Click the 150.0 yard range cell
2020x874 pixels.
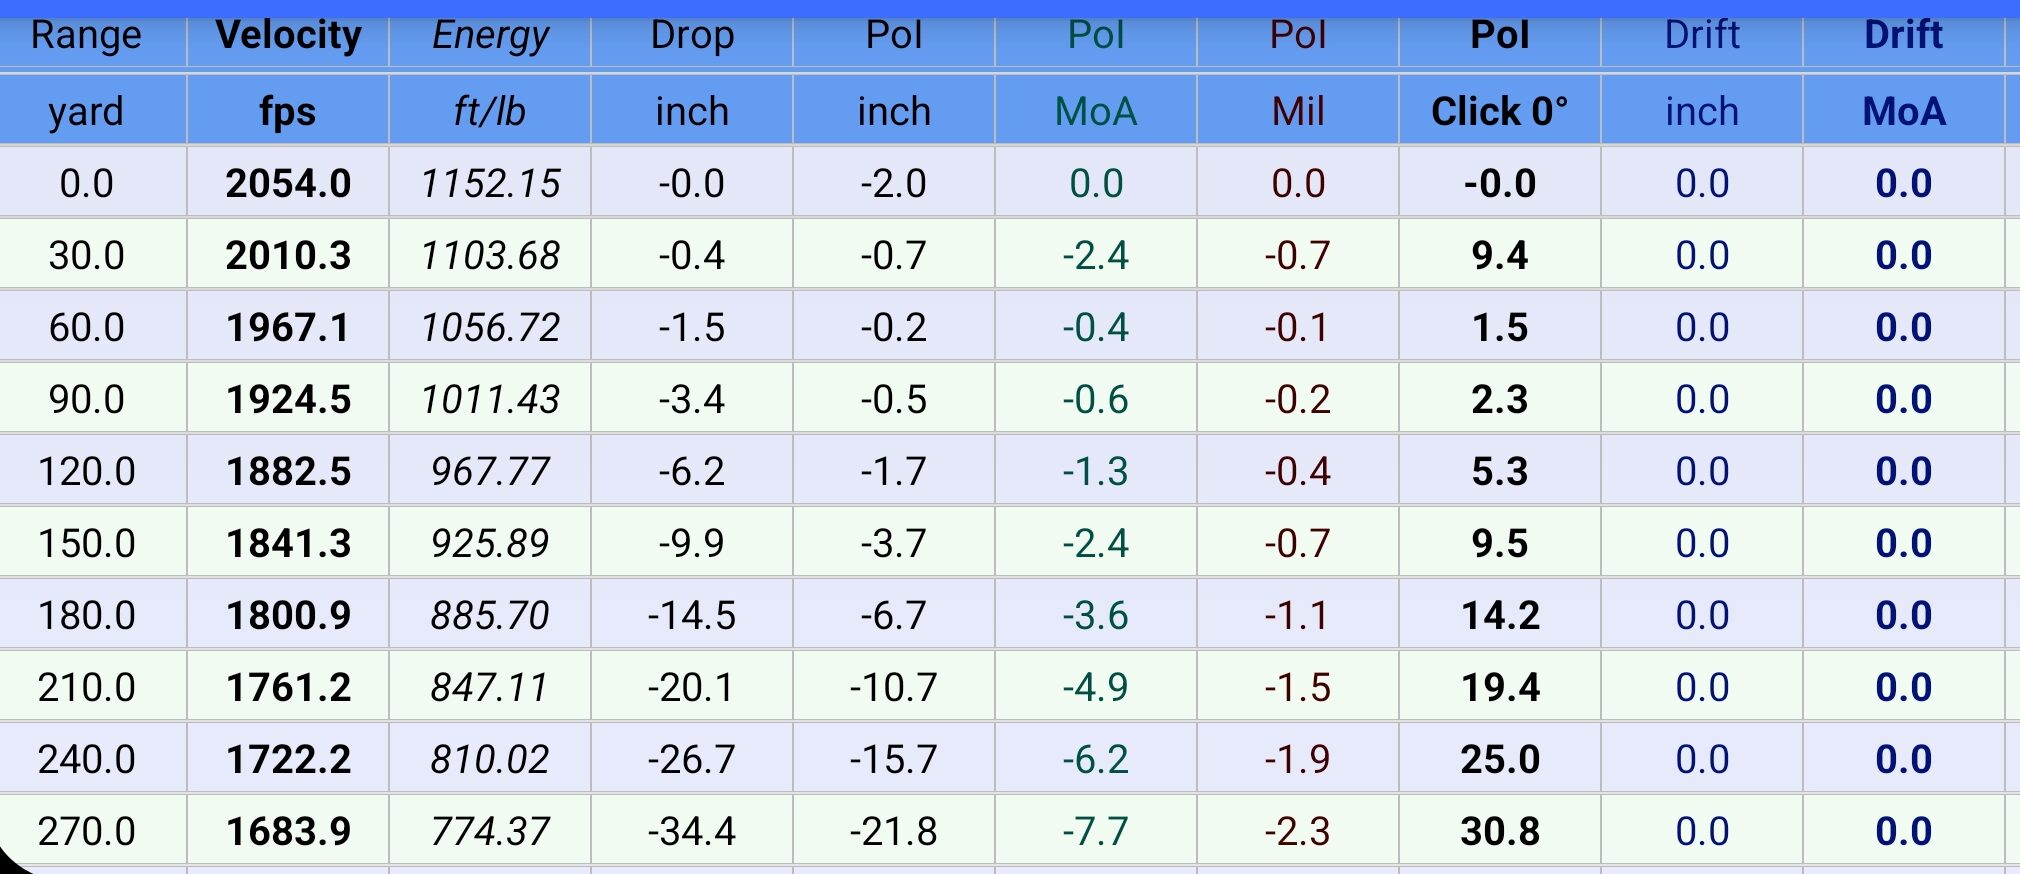pyautogui.click(x=86, y=543)
